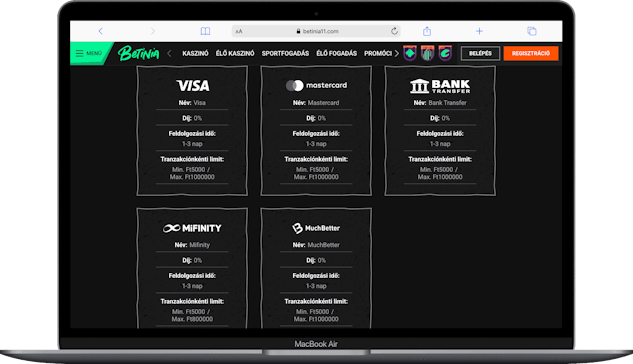The image size is (633, 364).
Task: Click 'Max. Ft800000' in Mifinity card
Action: (x=192, y=319)
